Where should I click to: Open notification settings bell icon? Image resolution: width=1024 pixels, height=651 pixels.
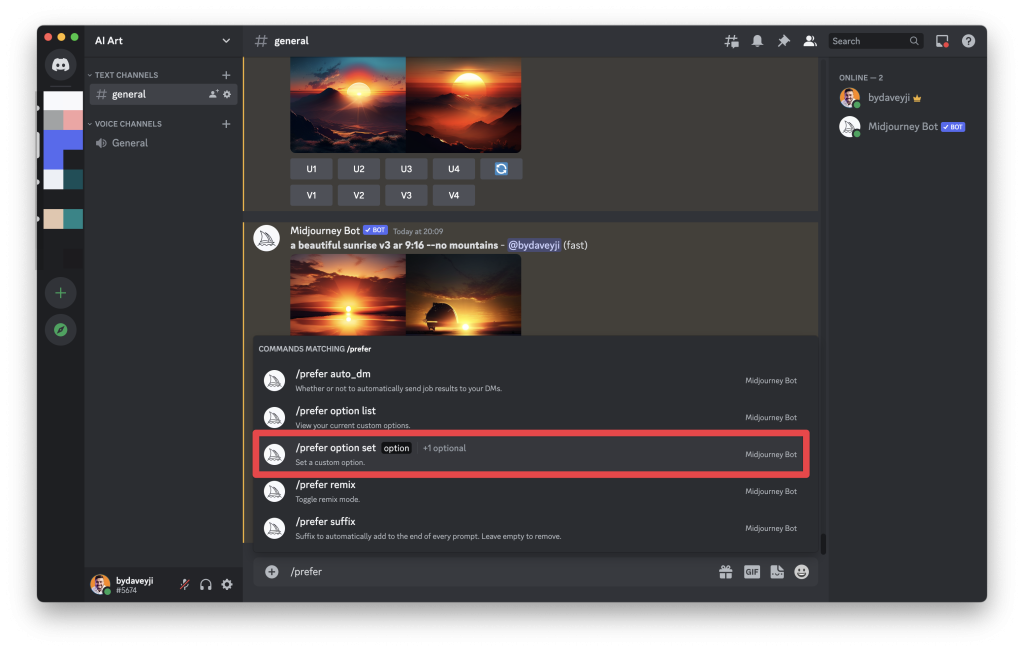[758, 41]
